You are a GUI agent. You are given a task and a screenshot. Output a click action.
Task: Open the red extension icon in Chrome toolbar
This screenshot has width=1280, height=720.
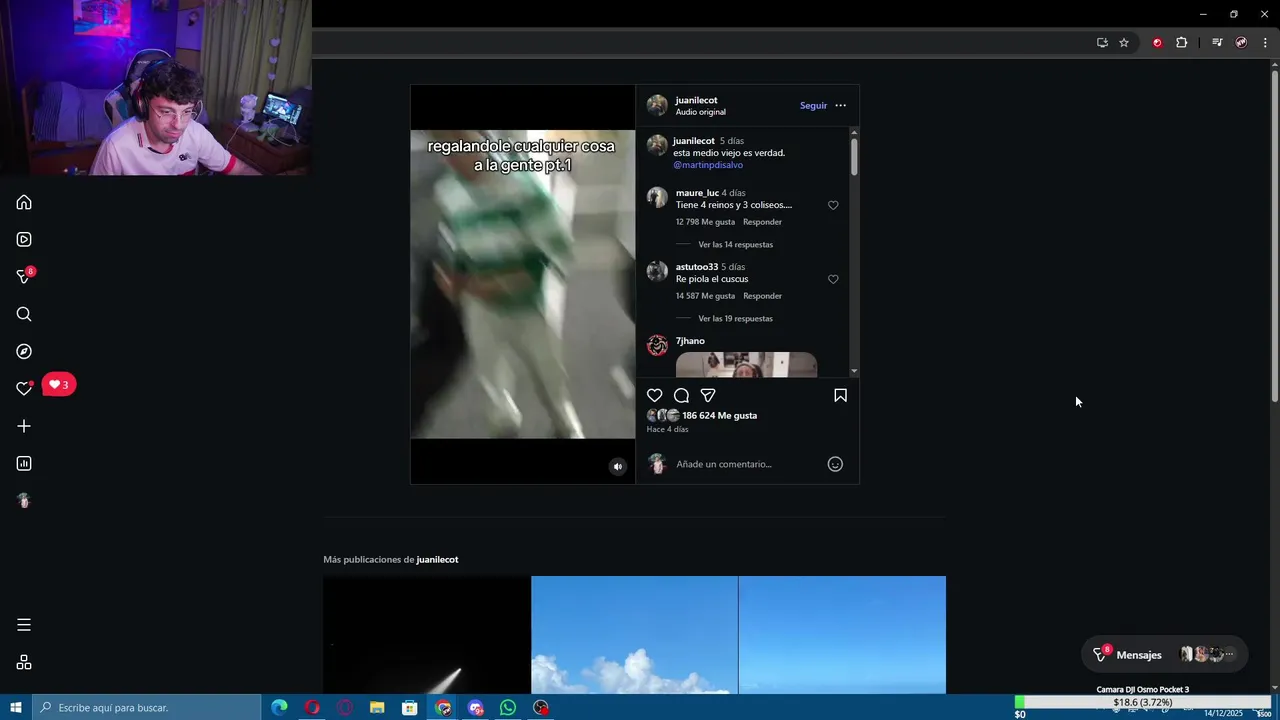point(1157,42)
